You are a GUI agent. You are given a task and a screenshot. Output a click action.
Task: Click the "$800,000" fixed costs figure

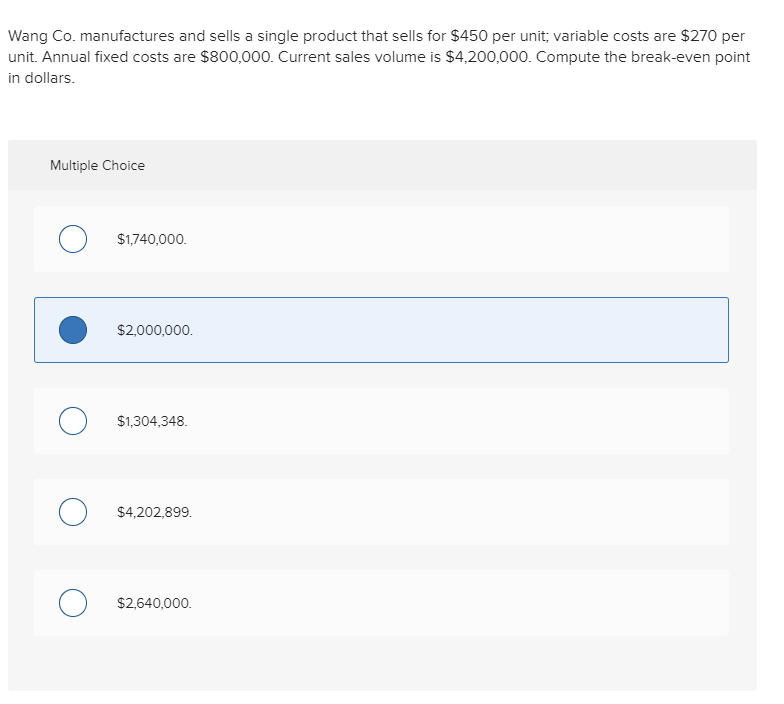pyautogui.click(x=234, y=56)
